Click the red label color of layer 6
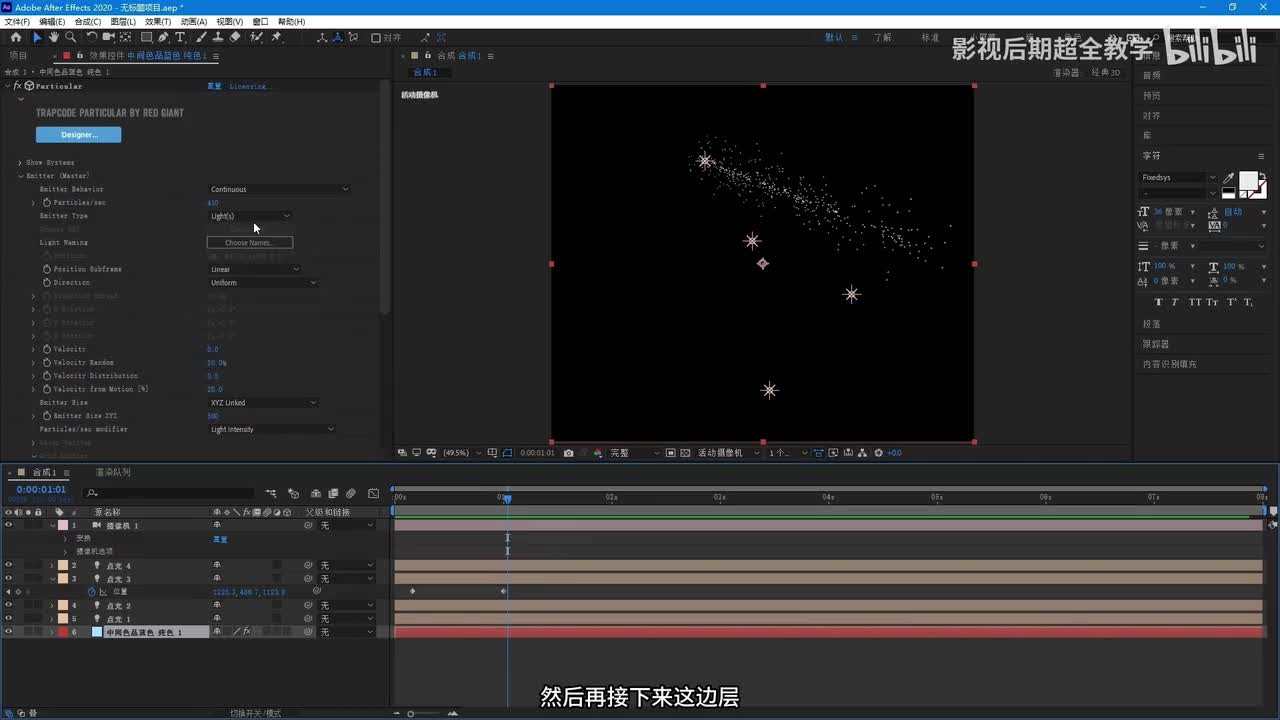The width and height of the screenshot is (1280, 720). [x=62, y=632]
